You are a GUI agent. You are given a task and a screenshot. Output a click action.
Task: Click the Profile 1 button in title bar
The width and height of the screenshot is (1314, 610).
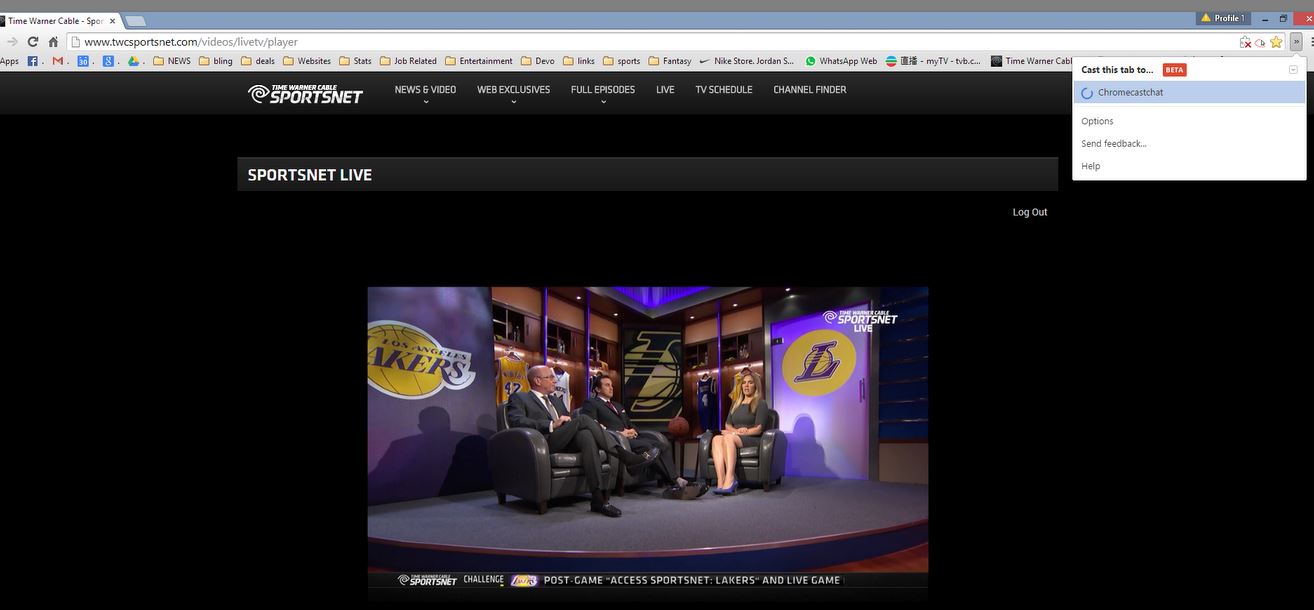1222,18
